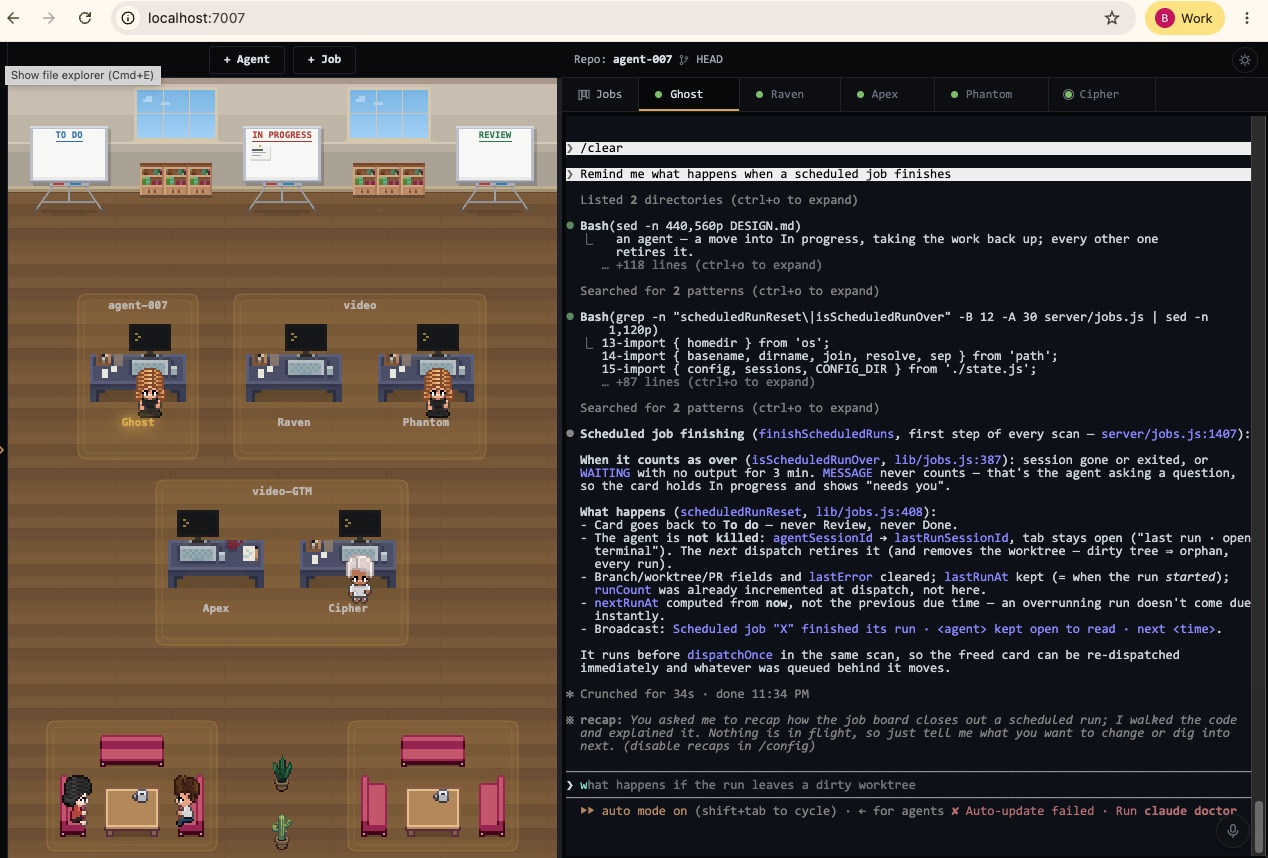The height and width of the screenshot is (858, 1268).
Task: Click Apex's desk monitor
Action: pyautogui.click(x=198, y=524)
